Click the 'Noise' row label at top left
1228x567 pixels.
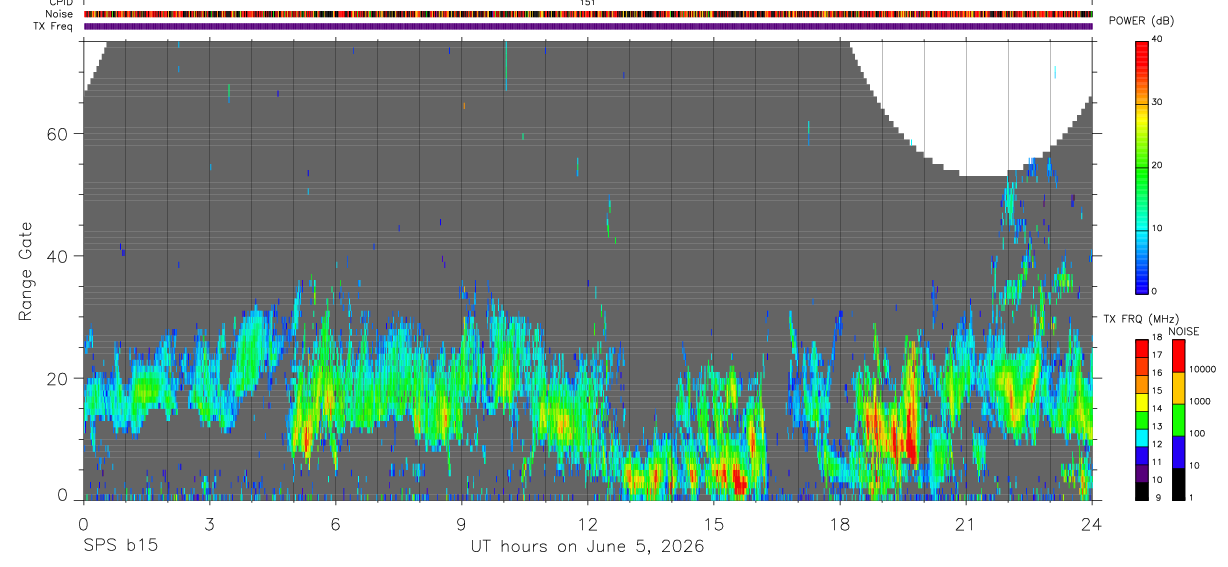(59, 15)
